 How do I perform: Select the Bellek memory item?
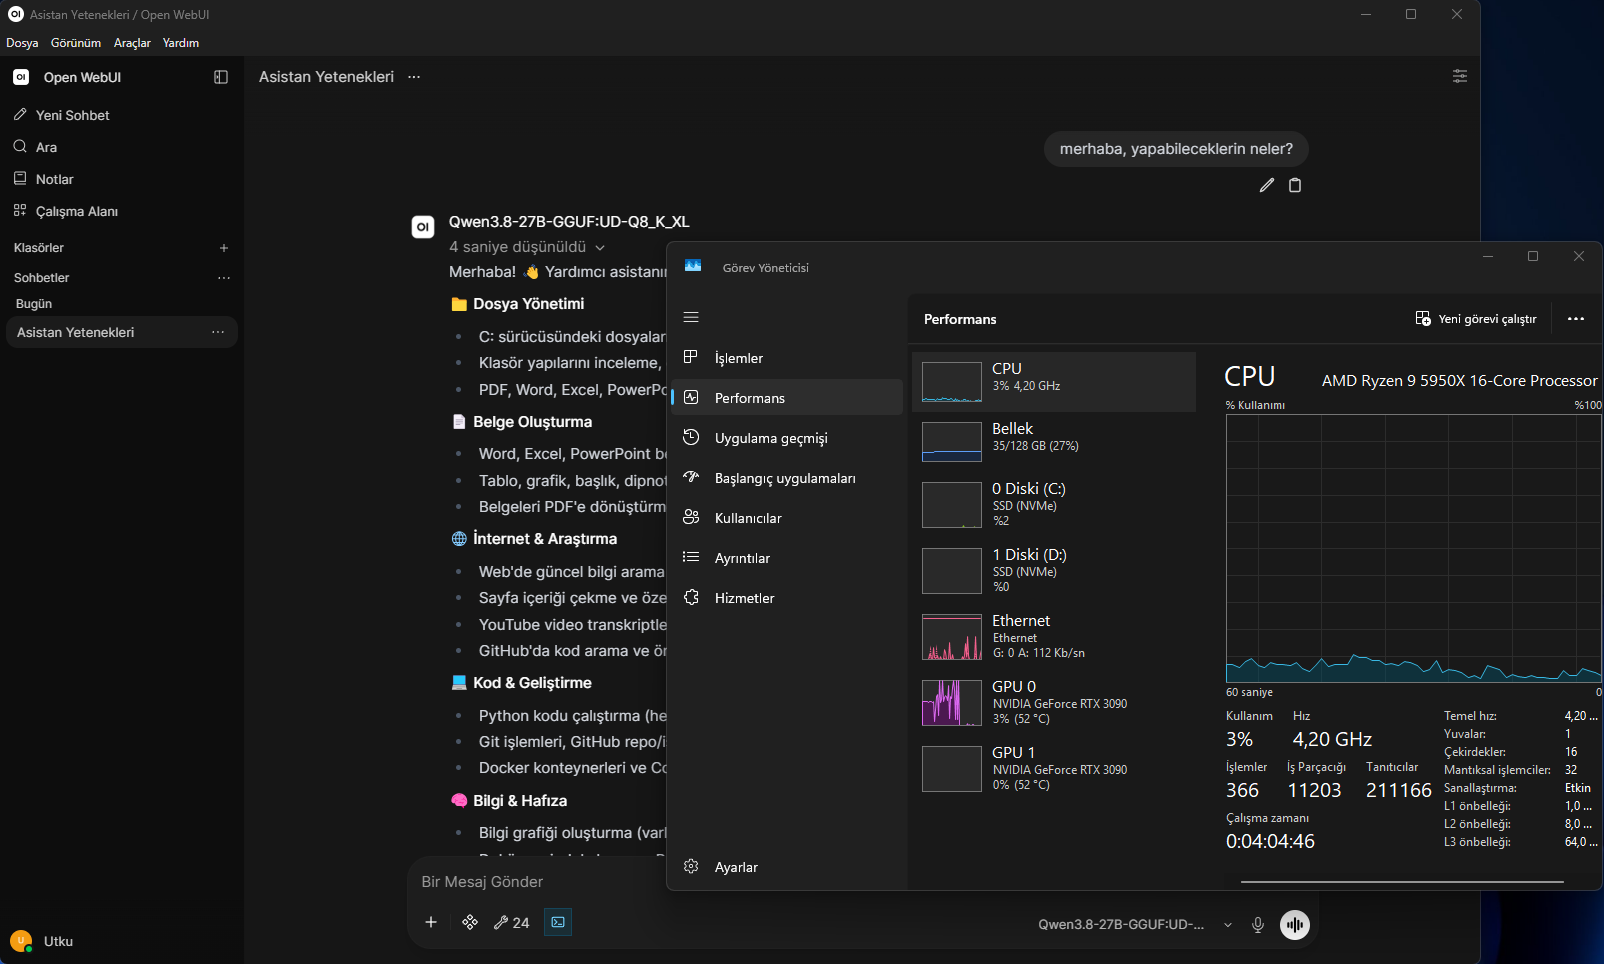coord(1054,442)
